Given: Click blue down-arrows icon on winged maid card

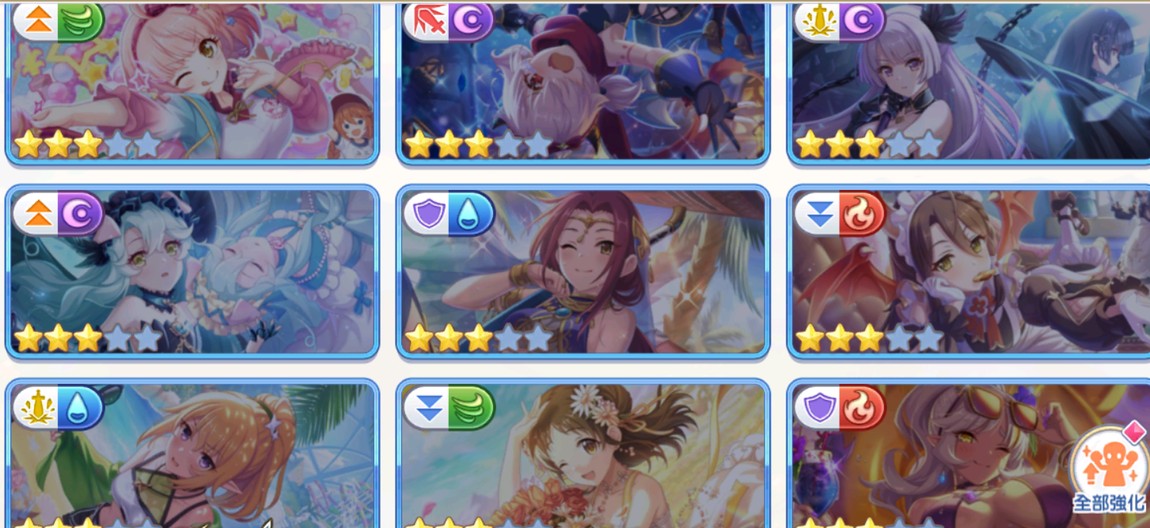Looking at the screenshot, I should (818, 214).
